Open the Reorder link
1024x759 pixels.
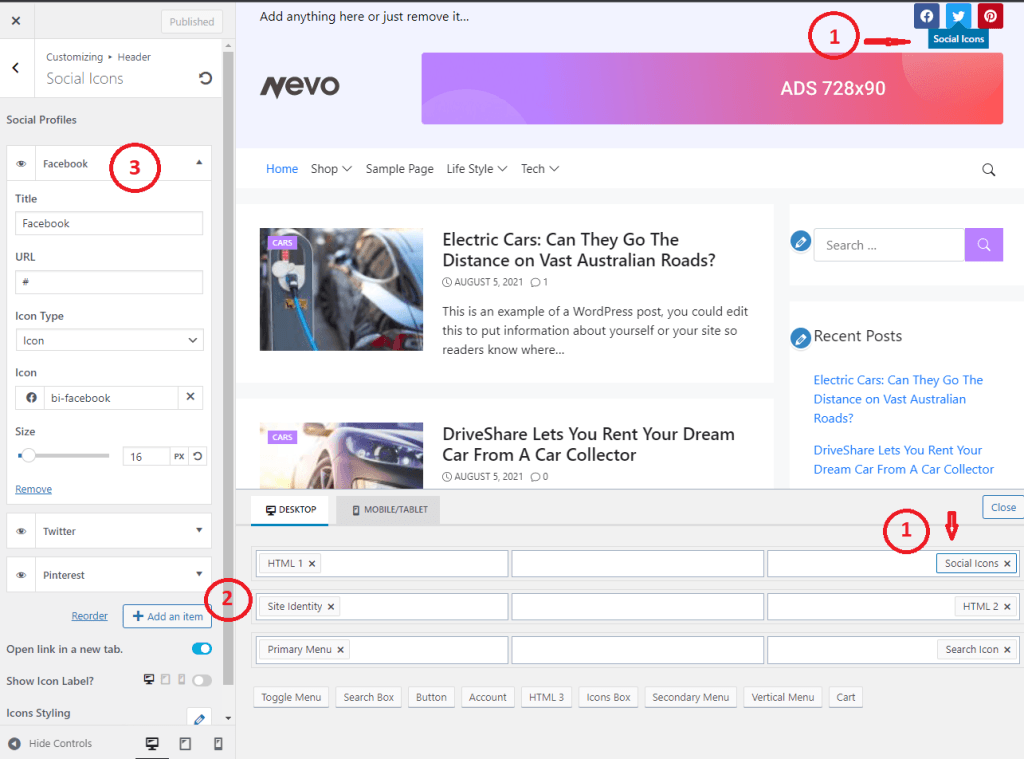pos(89,616)
